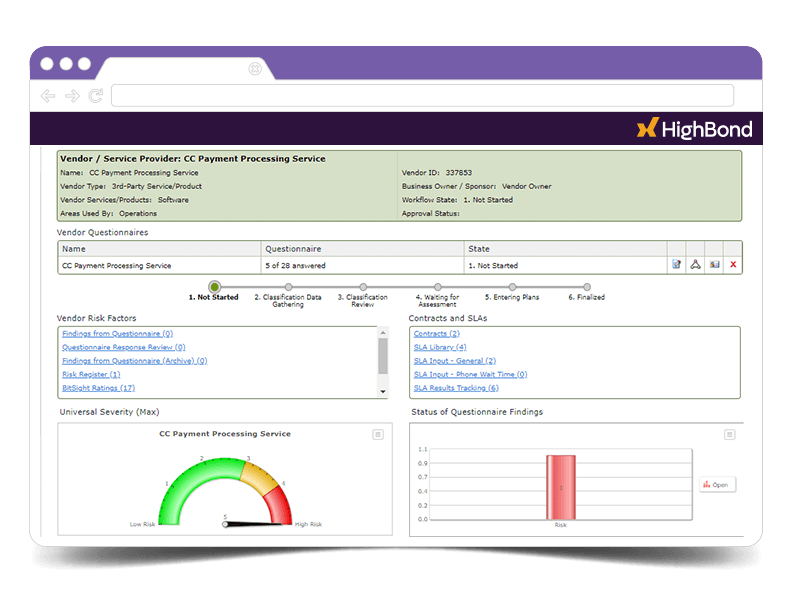Open BitSight Ratings (17) link

pyautogui.click(x=98, y=388)
